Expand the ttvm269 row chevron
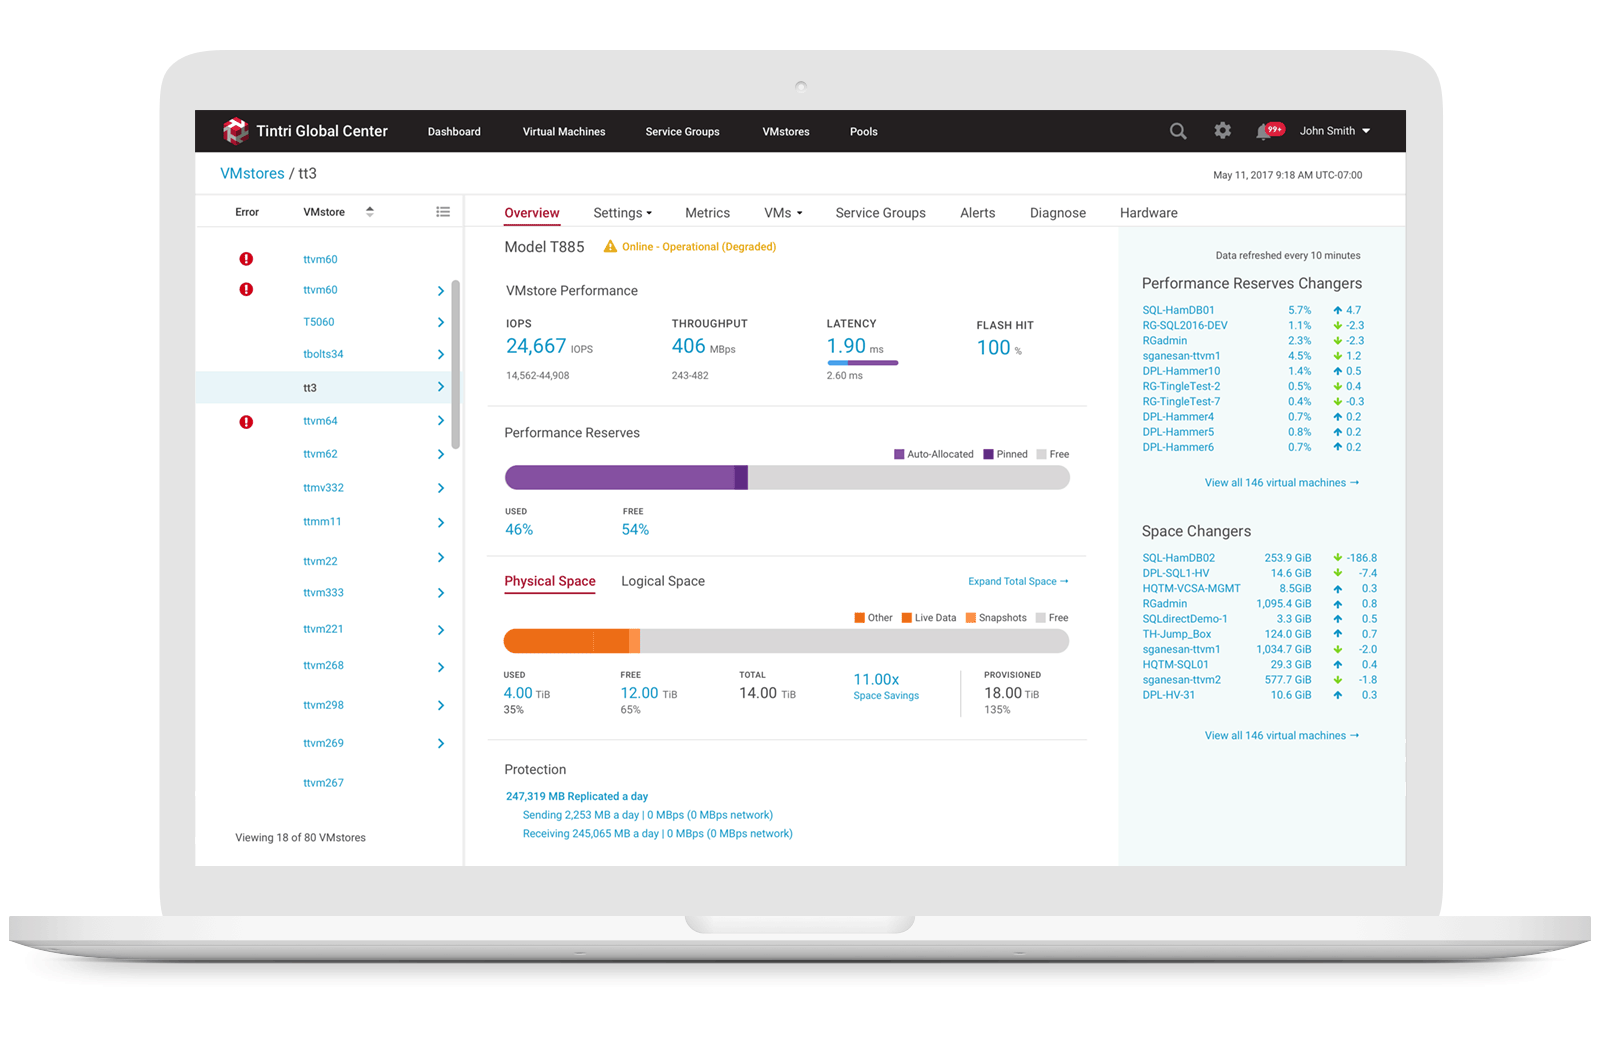1600x1041 pixels. click(x=441, y=743)
